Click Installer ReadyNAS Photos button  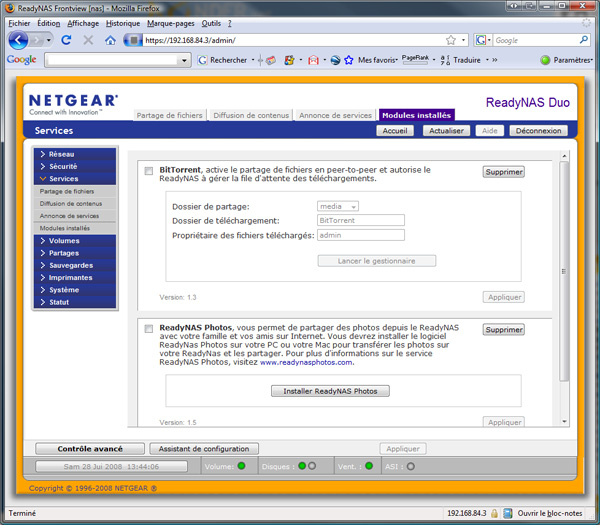coord(330,391)
